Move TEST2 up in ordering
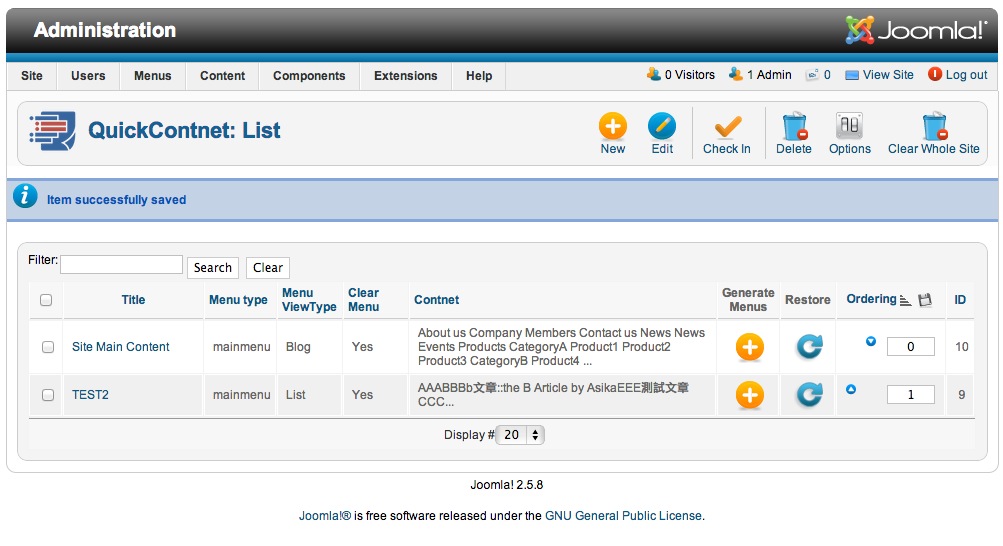Image resolution: width=1003 pixels, height=546 pixels. point(851,389)
